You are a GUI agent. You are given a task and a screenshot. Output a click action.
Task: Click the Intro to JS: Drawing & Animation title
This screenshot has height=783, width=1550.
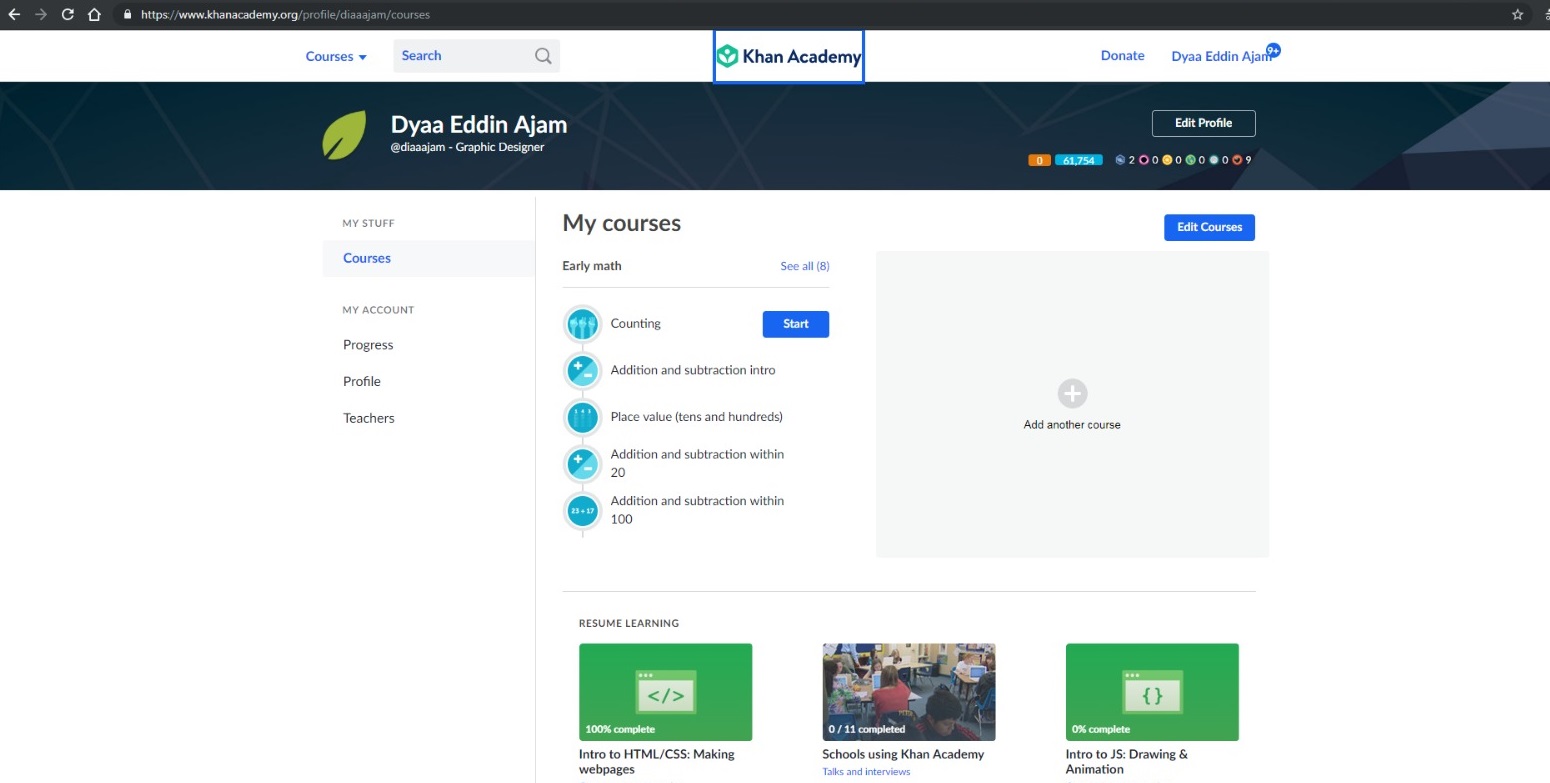1127,762
